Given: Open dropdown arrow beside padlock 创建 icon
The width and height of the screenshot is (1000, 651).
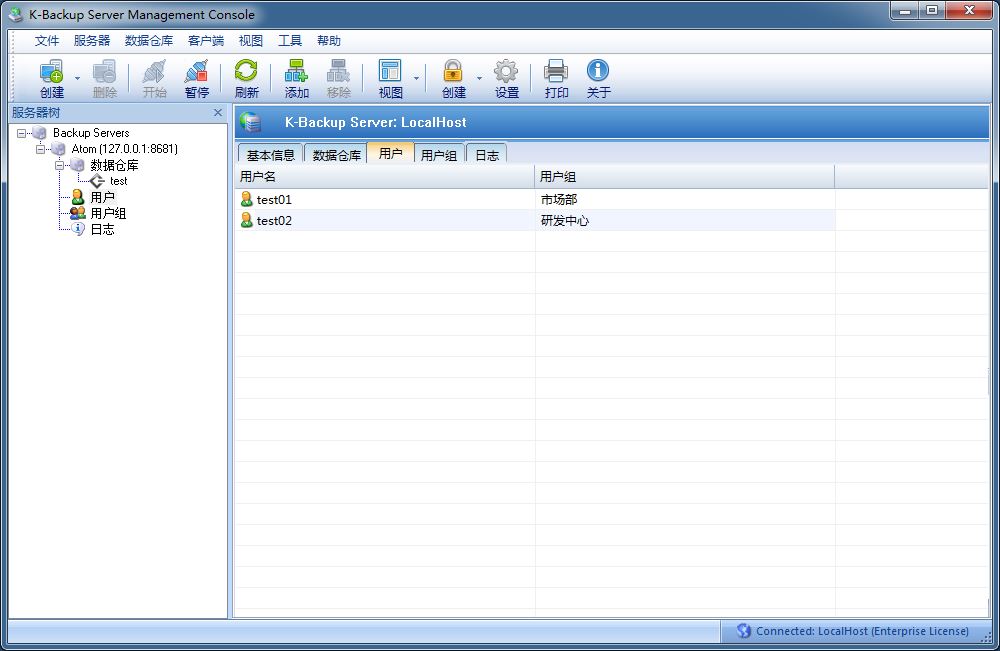Looking at the screenshot, I should [480, 78].
